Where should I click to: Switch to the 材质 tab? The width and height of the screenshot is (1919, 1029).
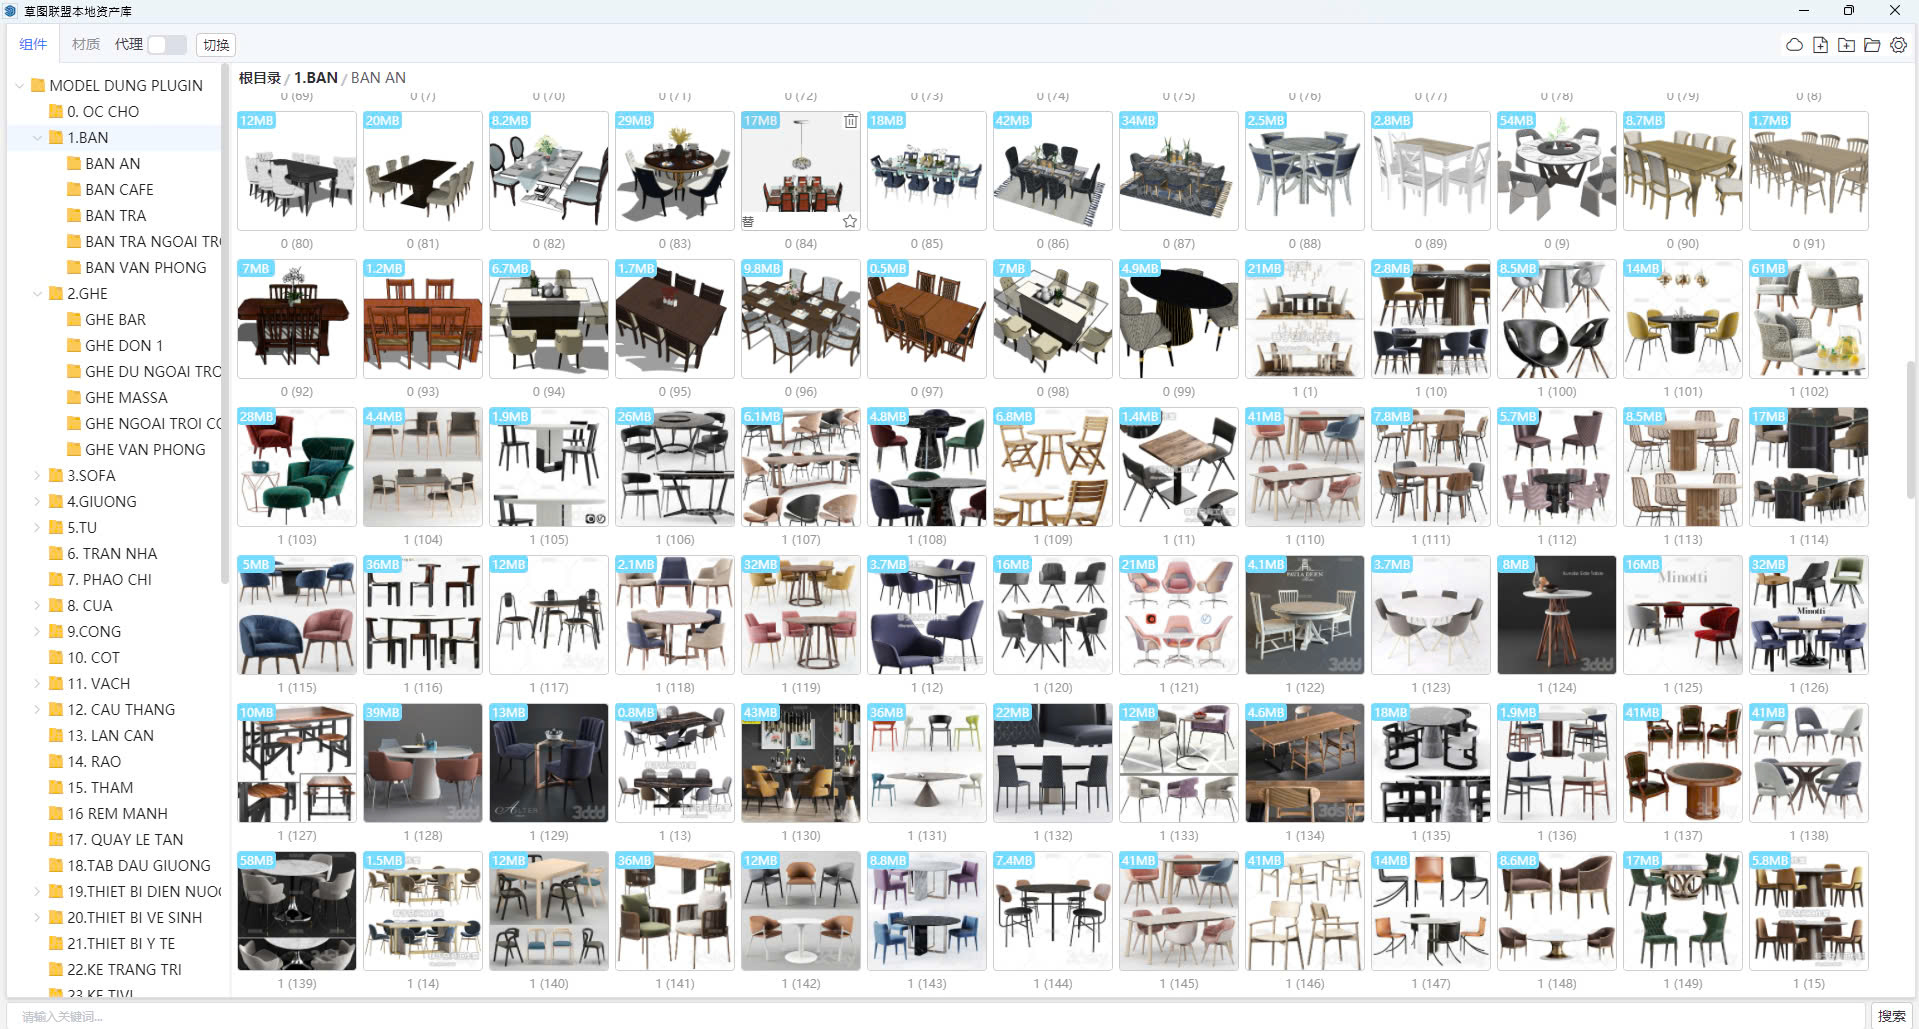(x=86, y=45)
